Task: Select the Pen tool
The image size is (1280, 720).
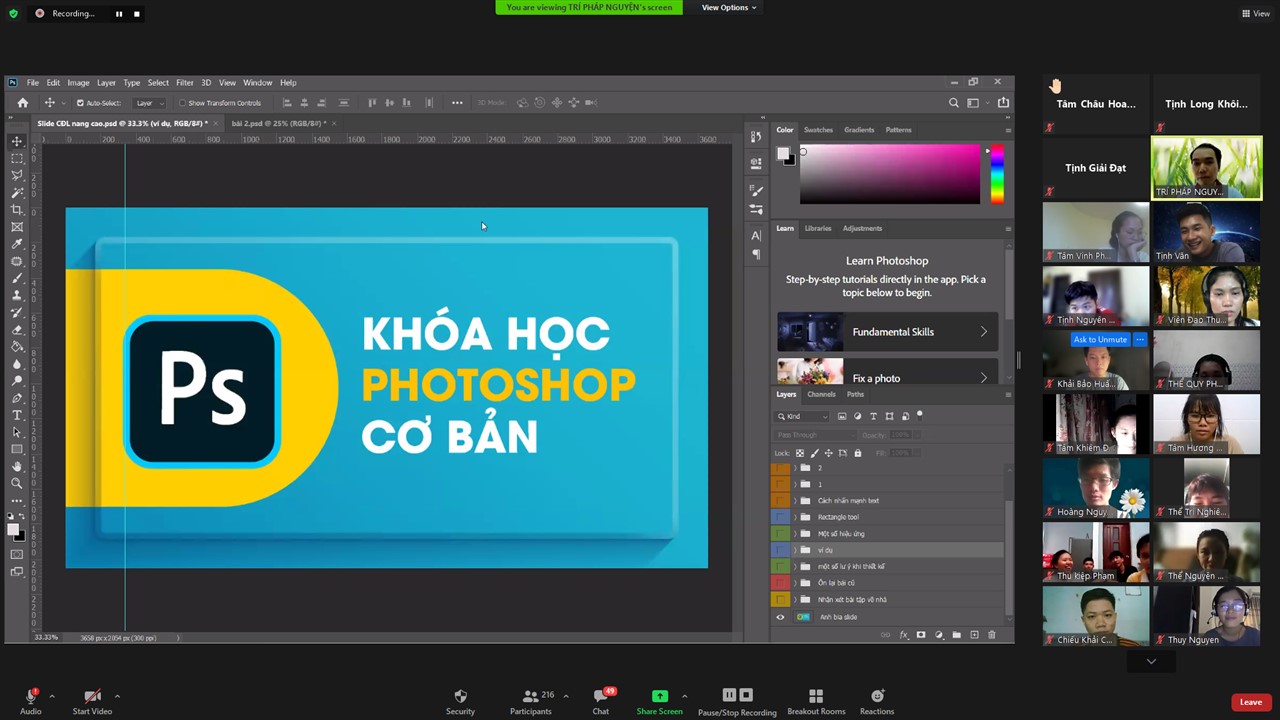Action: (17, 398)
